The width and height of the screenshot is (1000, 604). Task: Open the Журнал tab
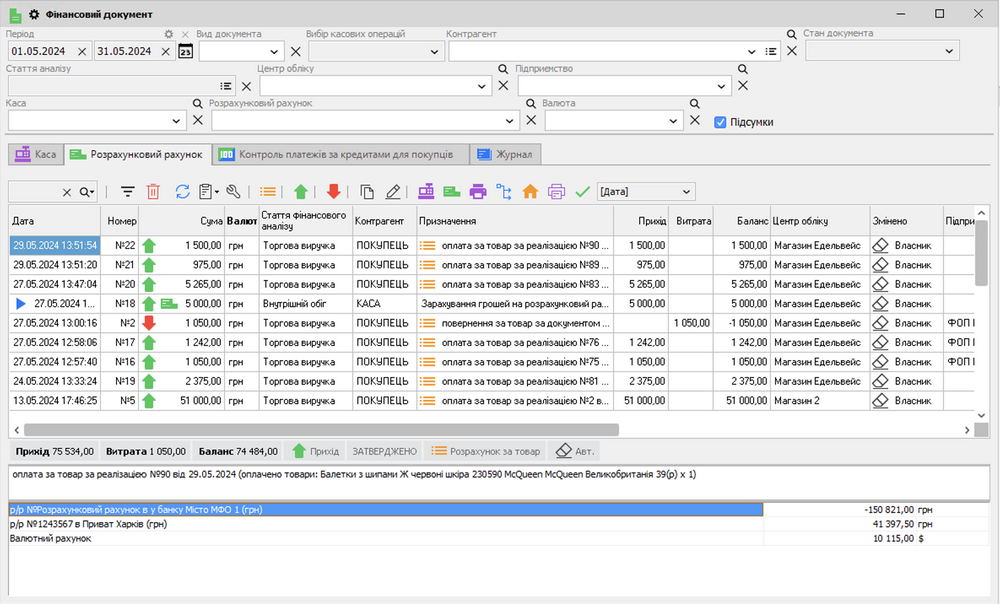coord(506,155)
